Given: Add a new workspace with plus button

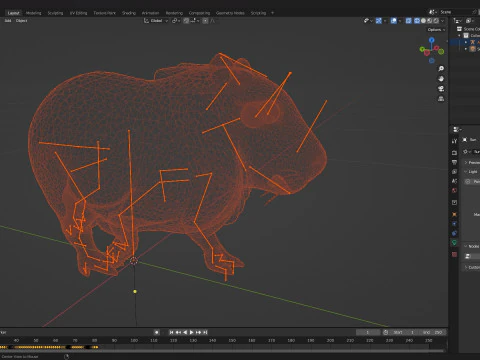Looking at the screenshot, I should pos(272,13).
